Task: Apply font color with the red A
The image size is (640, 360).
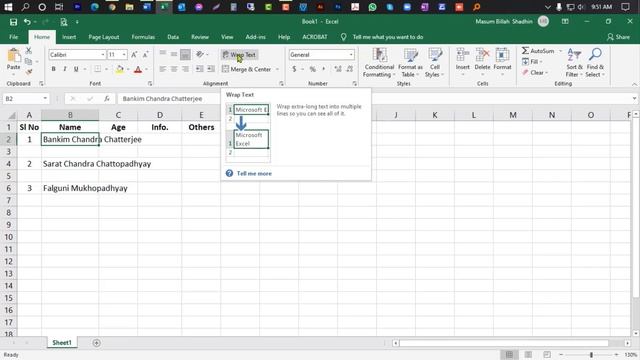Action: [138, 69]
